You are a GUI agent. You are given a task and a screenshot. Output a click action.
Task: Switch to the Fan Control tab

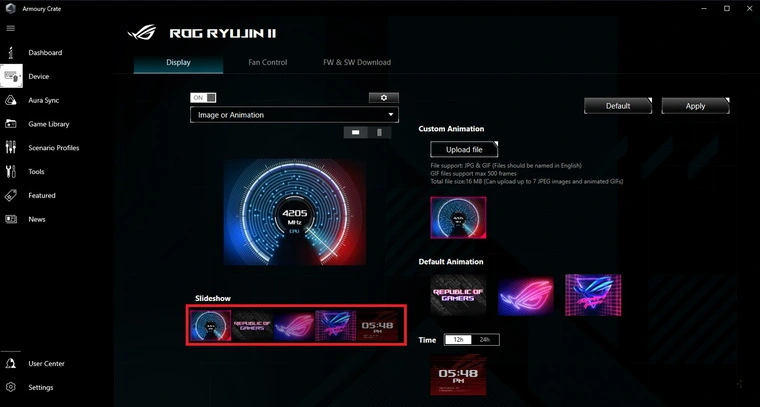(267, 62)
